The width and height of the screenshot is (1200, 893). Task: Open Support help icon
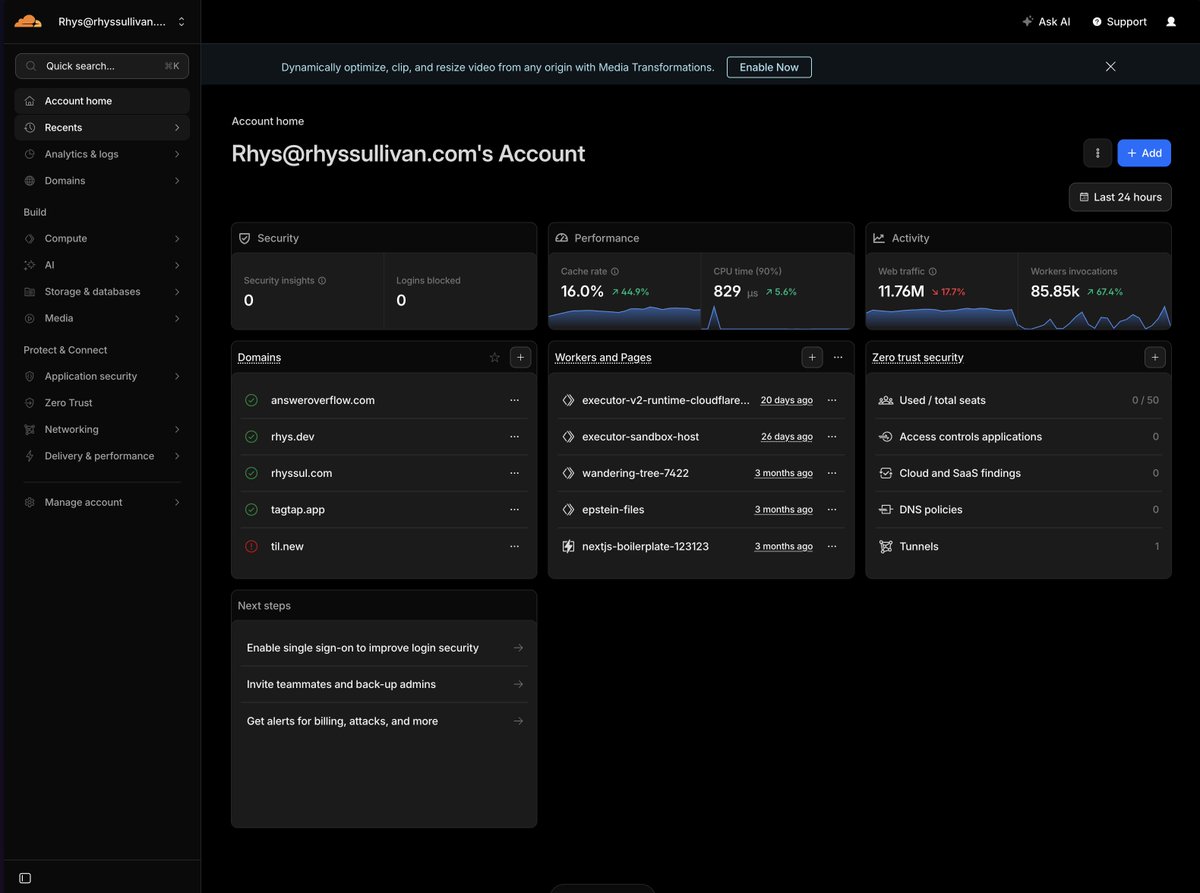tap(1119, 21)
